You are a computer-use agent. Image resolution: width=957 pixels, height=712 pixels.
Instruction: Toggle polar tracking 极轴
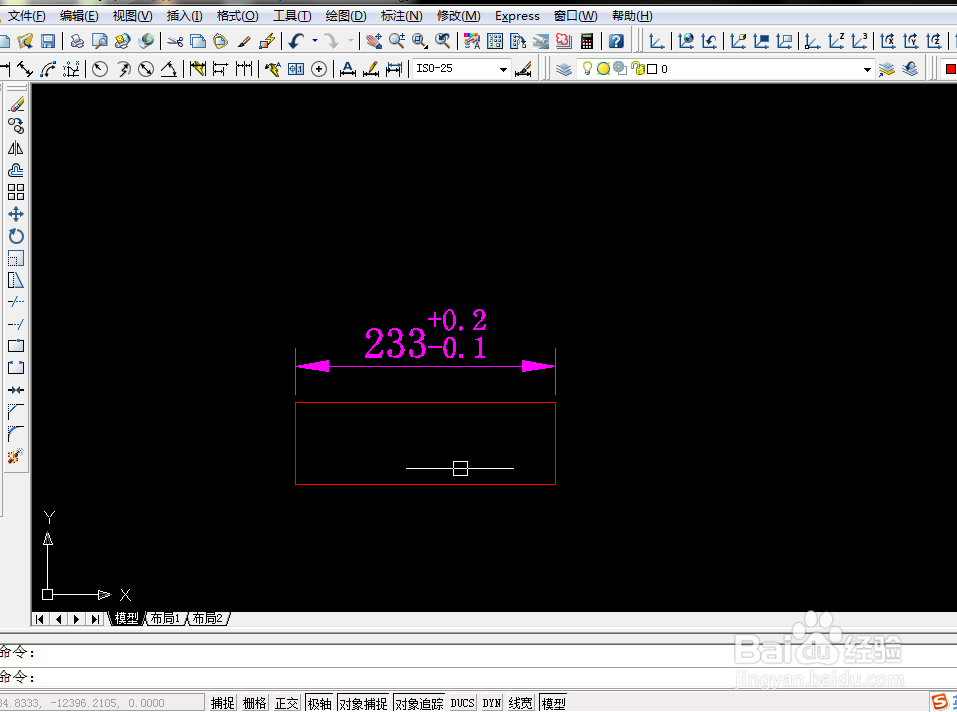pos(319,703)
